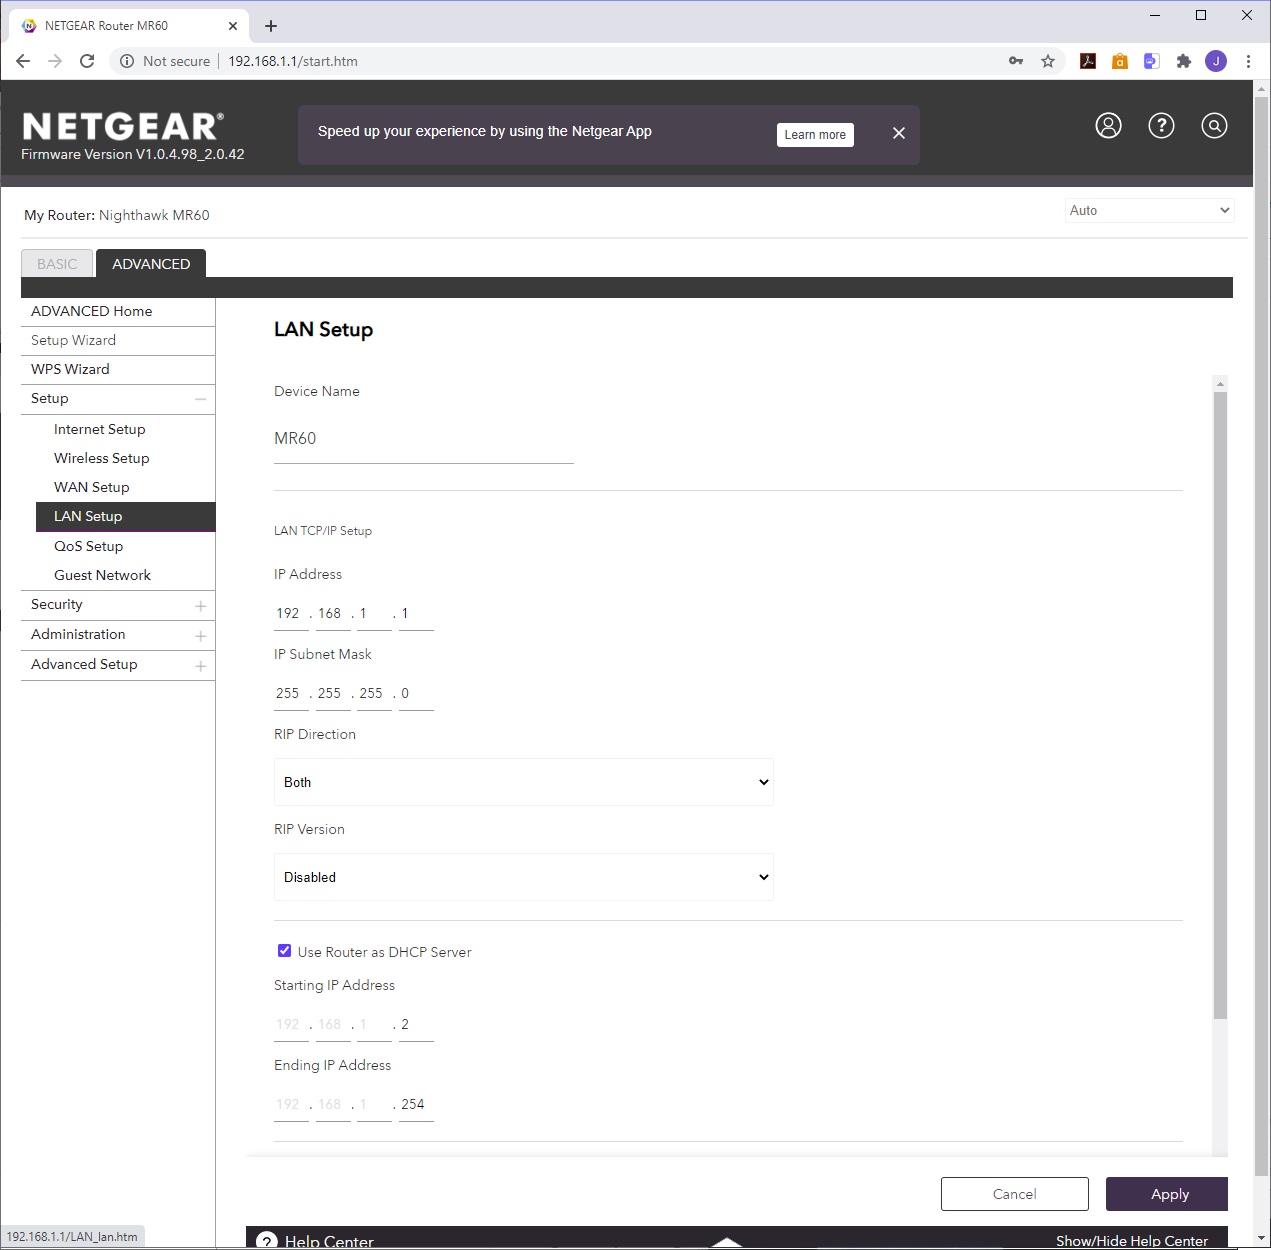Click the LAN Setup panel scrollbar
Image resolution: width=1271 pixels, height=1250 pixels.
coord(1219,700)
